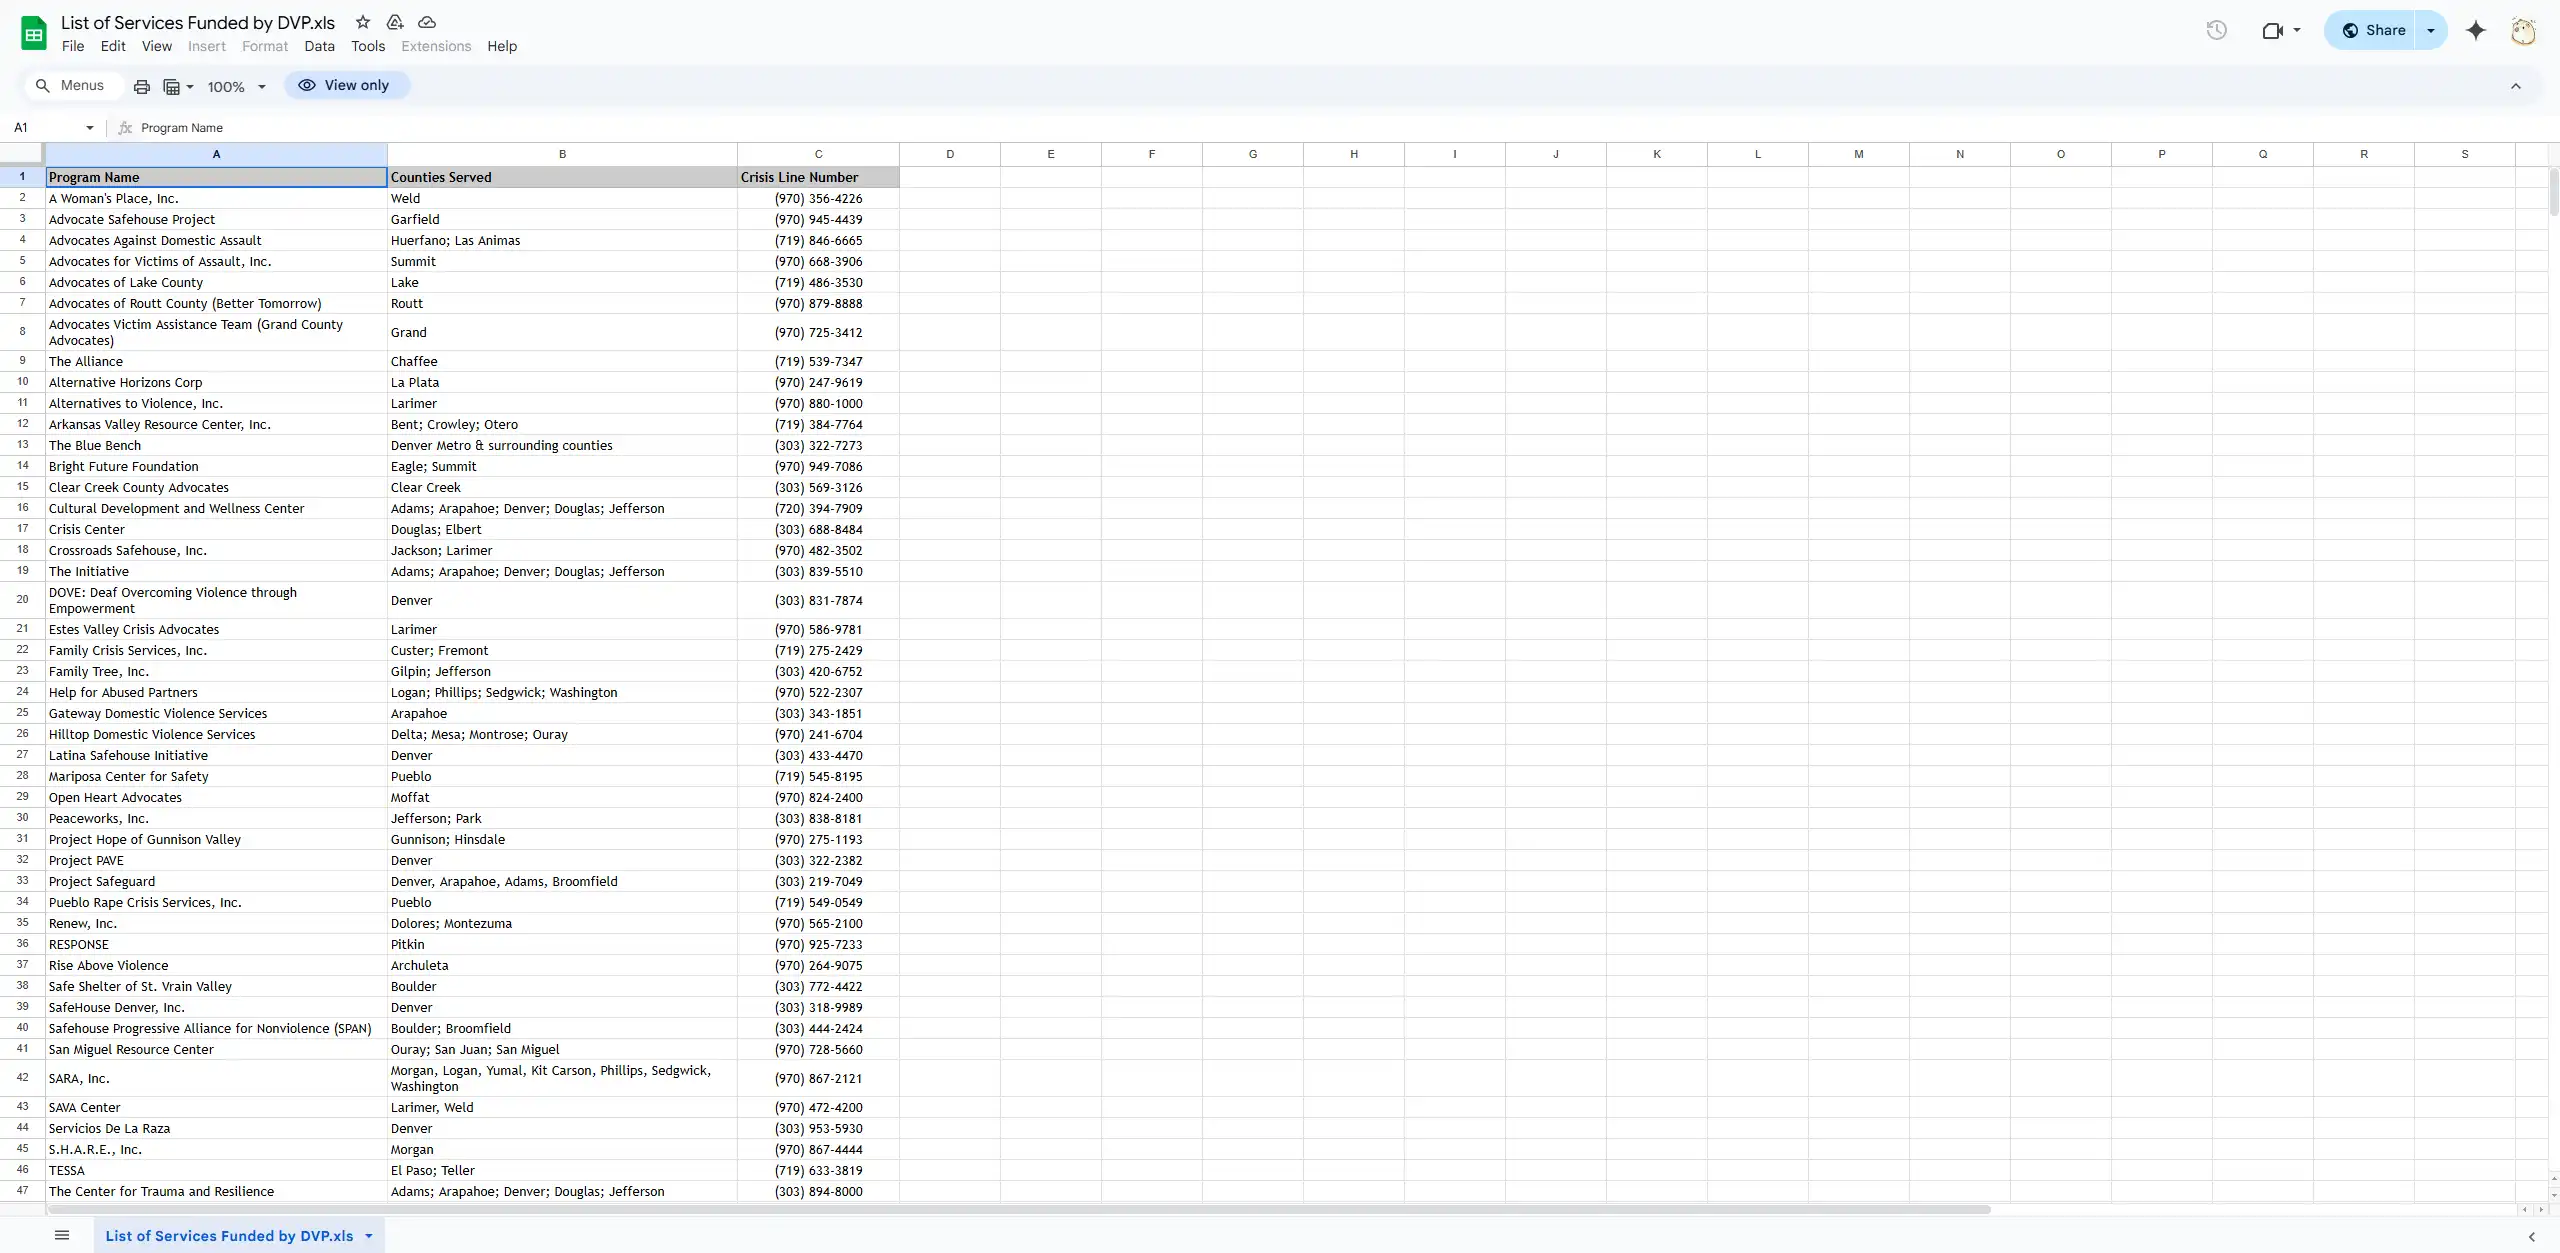The height and width of the screenshot is (1253, 2560).
Task: Click the camera/meet icon in toolbar
Action: click(2273, 29)
